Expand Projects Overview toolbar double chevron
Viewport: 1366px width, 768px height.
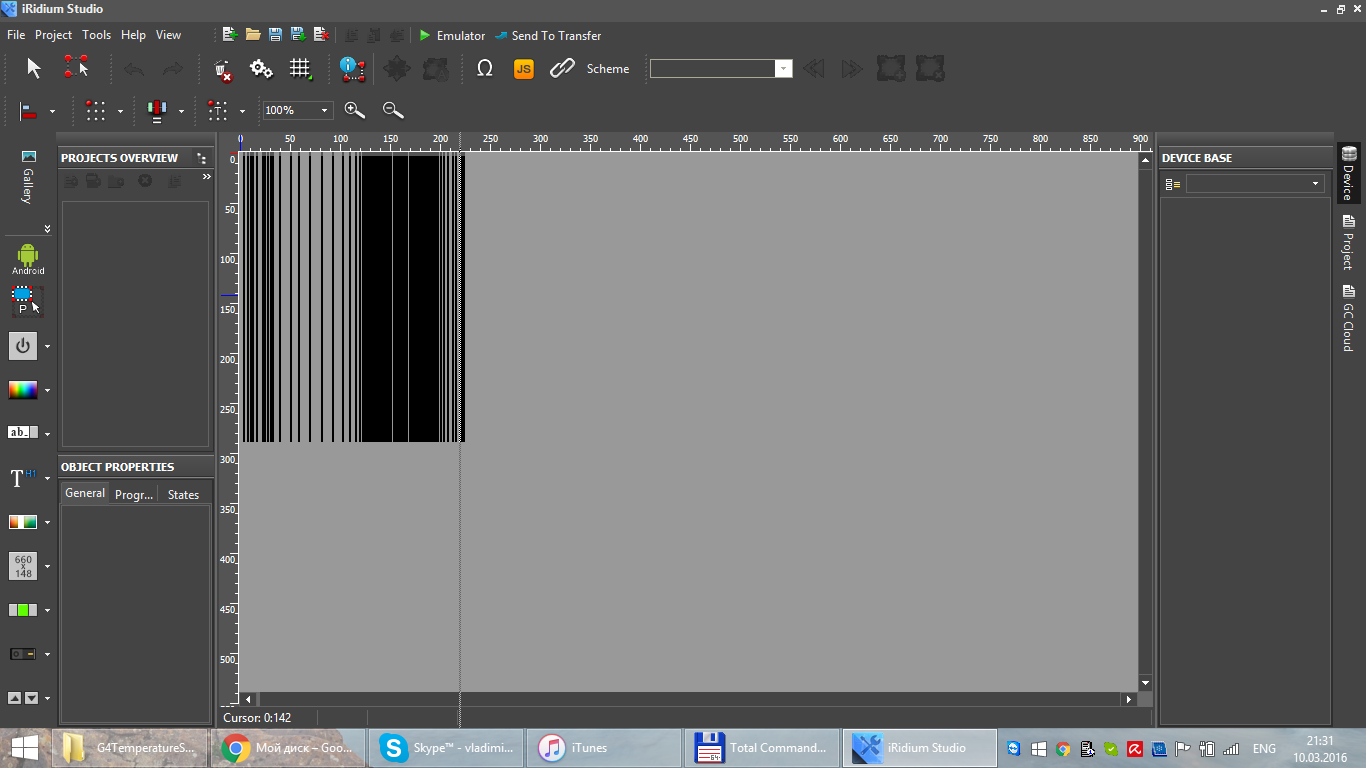(207, 177)
